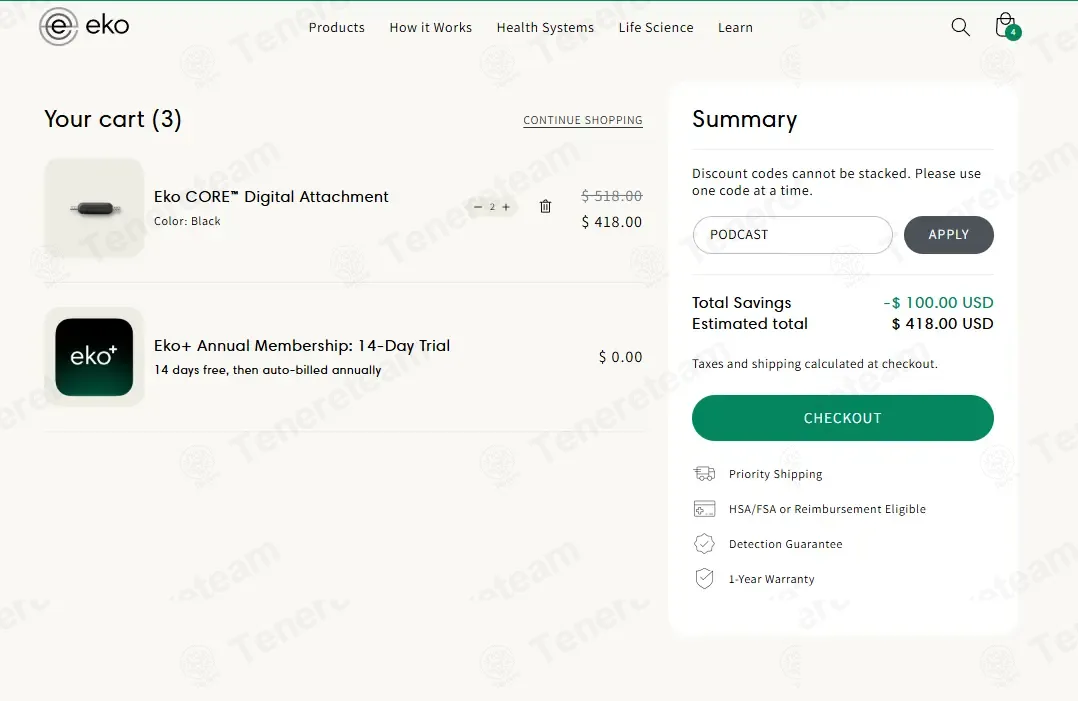Follow the Continue Shopping link
Screen dimensions: 1078x701
click(x=583, y=120)
